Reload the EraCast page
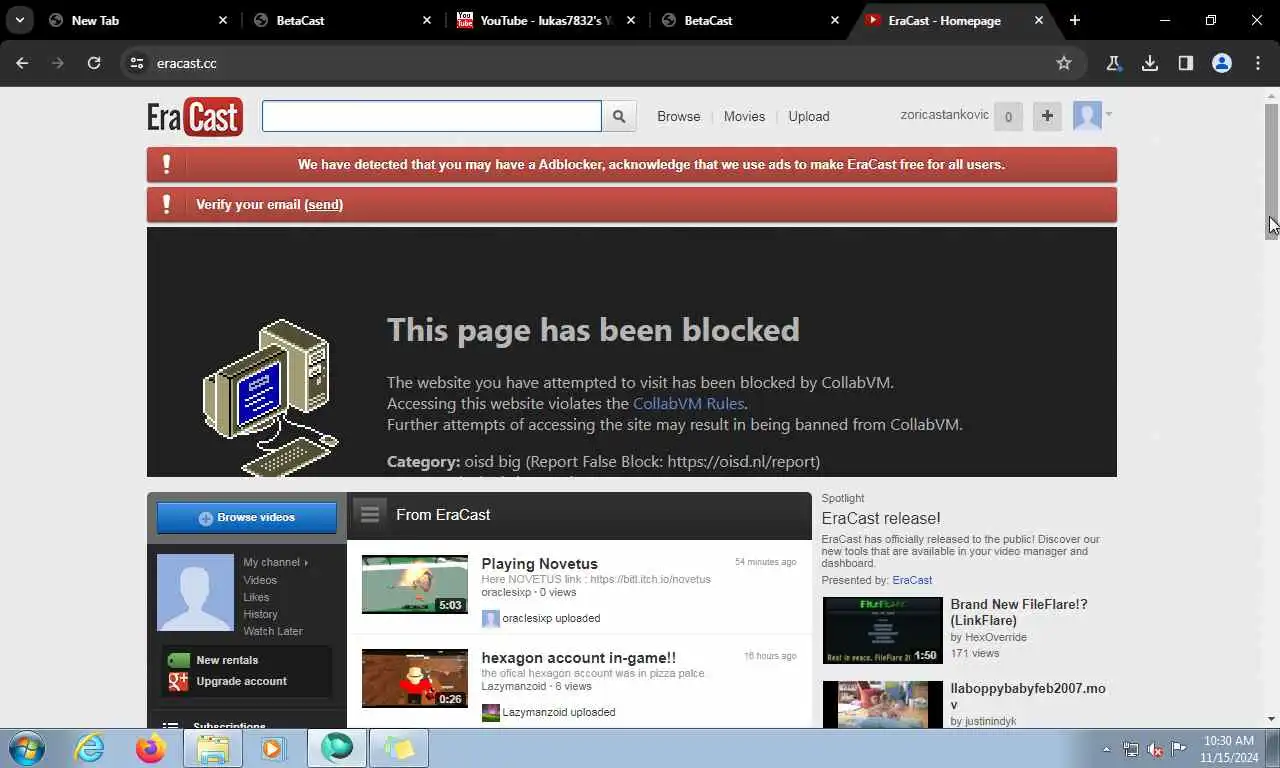This screenshot has width=1280, height=768. tap(94, 63)
